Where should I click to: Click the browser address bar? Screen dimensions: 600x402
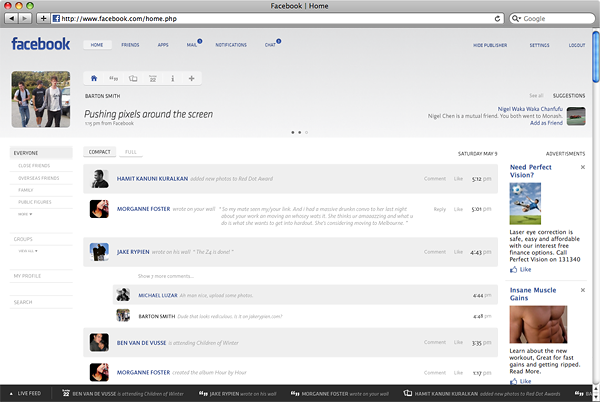[277, 18]
